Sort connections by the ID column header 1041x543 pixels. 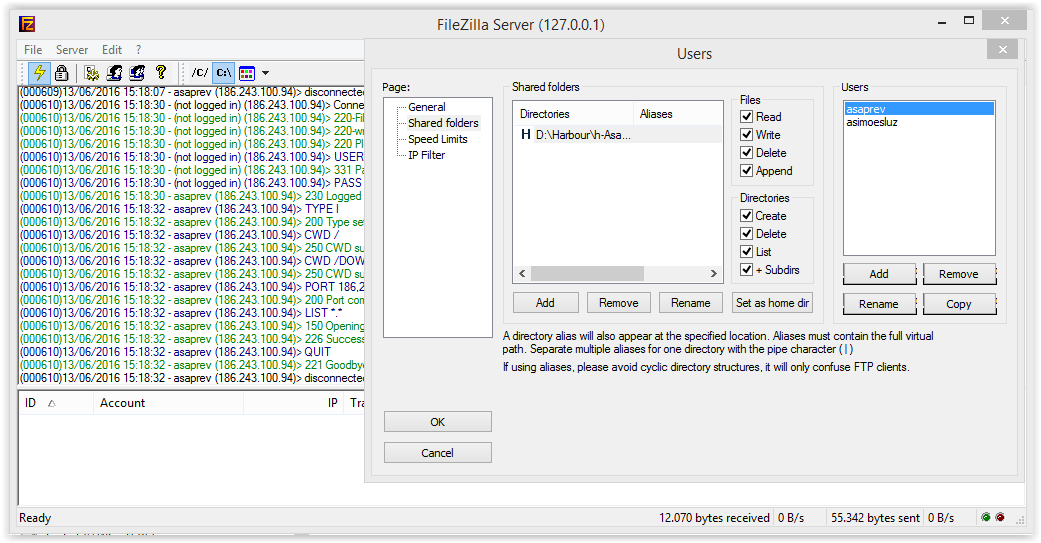(x=31, y=403)
